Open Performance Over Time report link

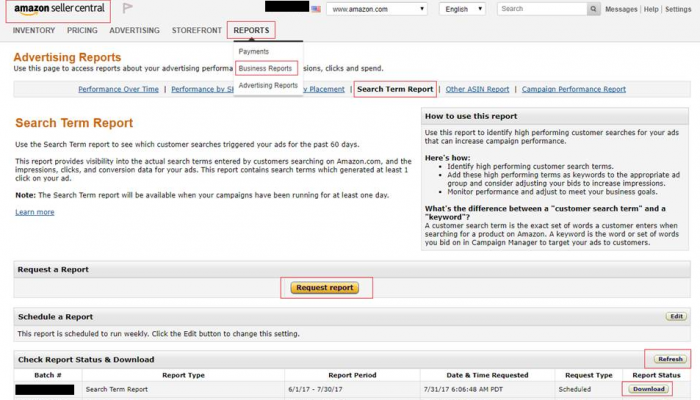pos(118,89)
